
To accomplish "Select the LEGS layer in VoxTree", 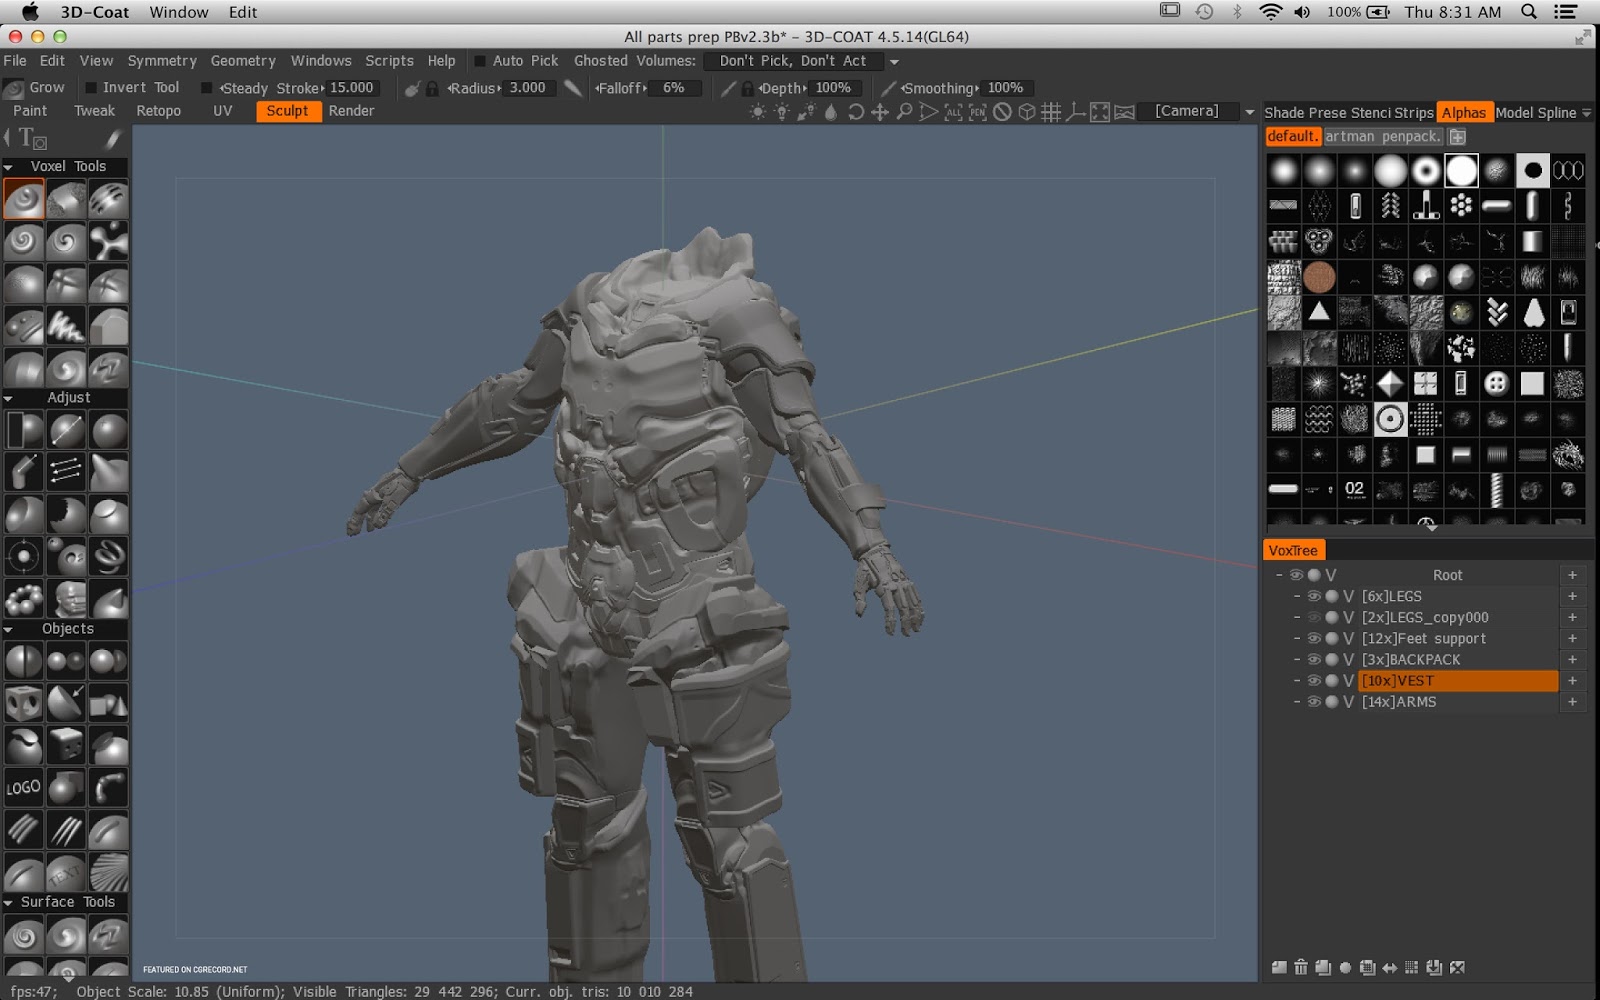I will 1391,596.
